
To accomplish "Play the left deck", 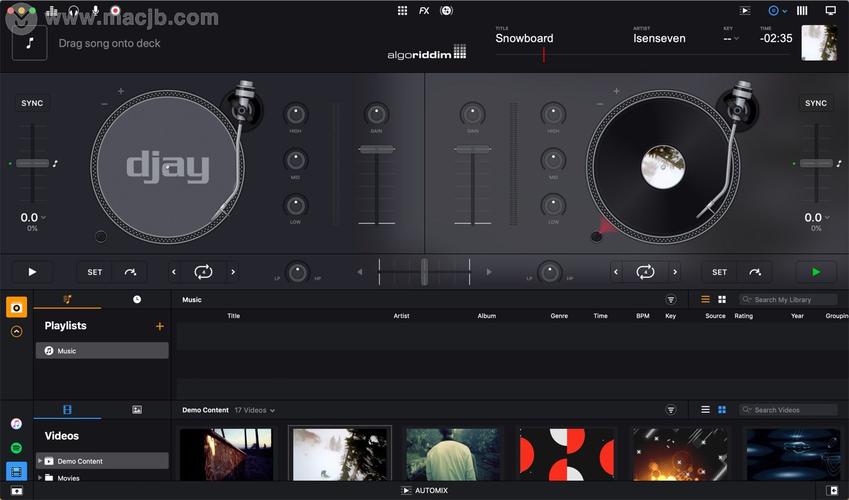I will (32, 272).
